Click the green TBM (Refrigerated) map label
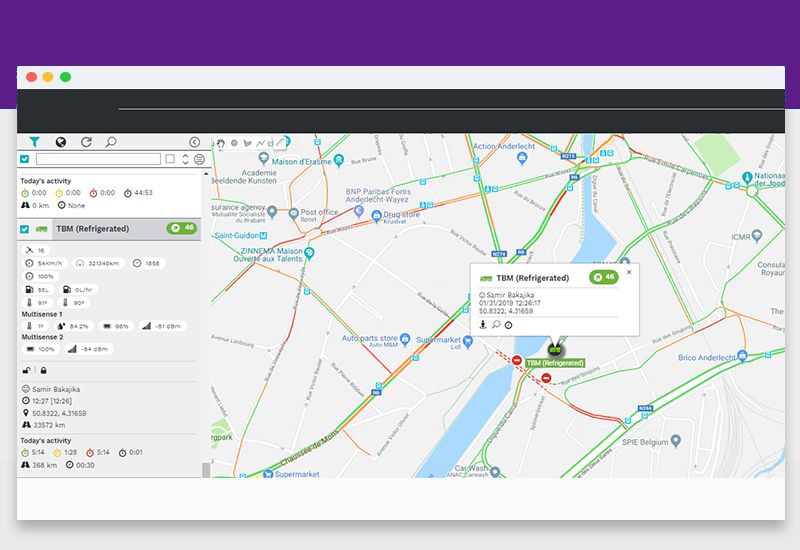The height and width of the screenshot is (550, 800). click(555, 363)
